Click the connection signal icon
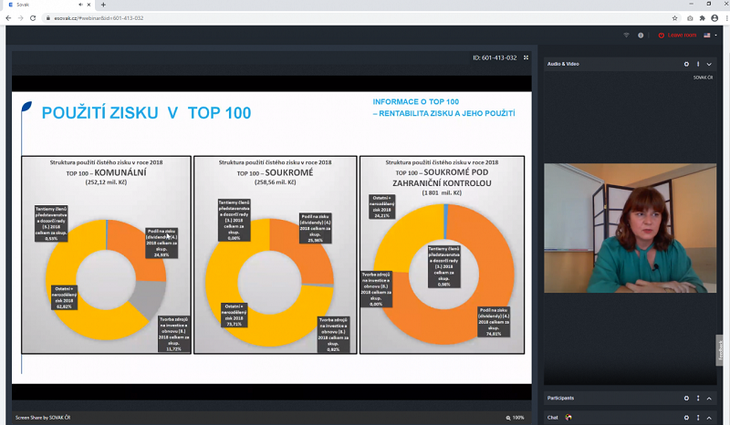 [627, 35]
